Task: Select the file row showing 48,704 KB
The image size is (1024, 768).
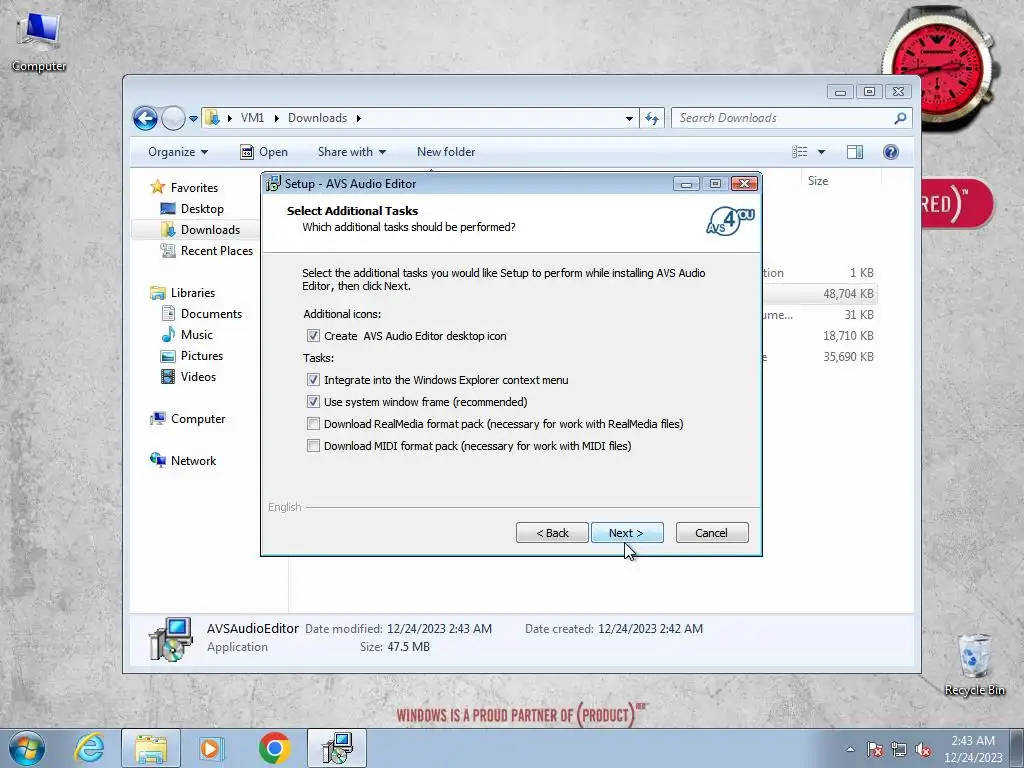Action: tap(820, 294)
